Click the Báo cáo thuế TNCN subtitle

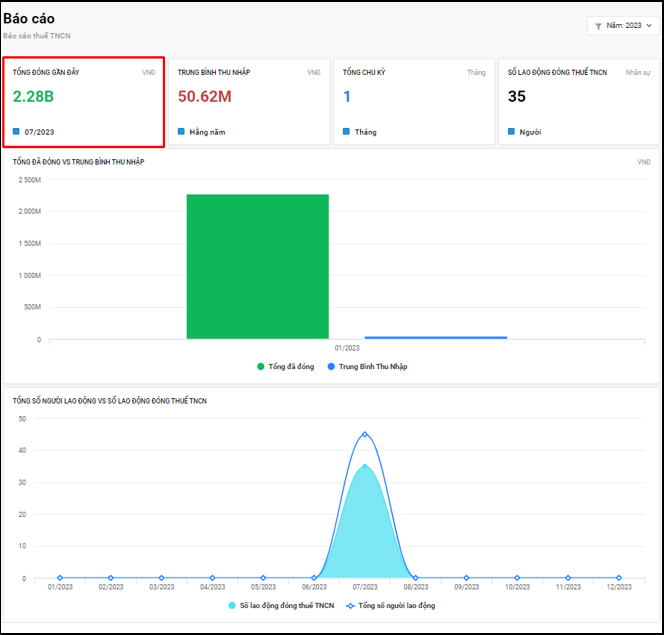point(37,36)
